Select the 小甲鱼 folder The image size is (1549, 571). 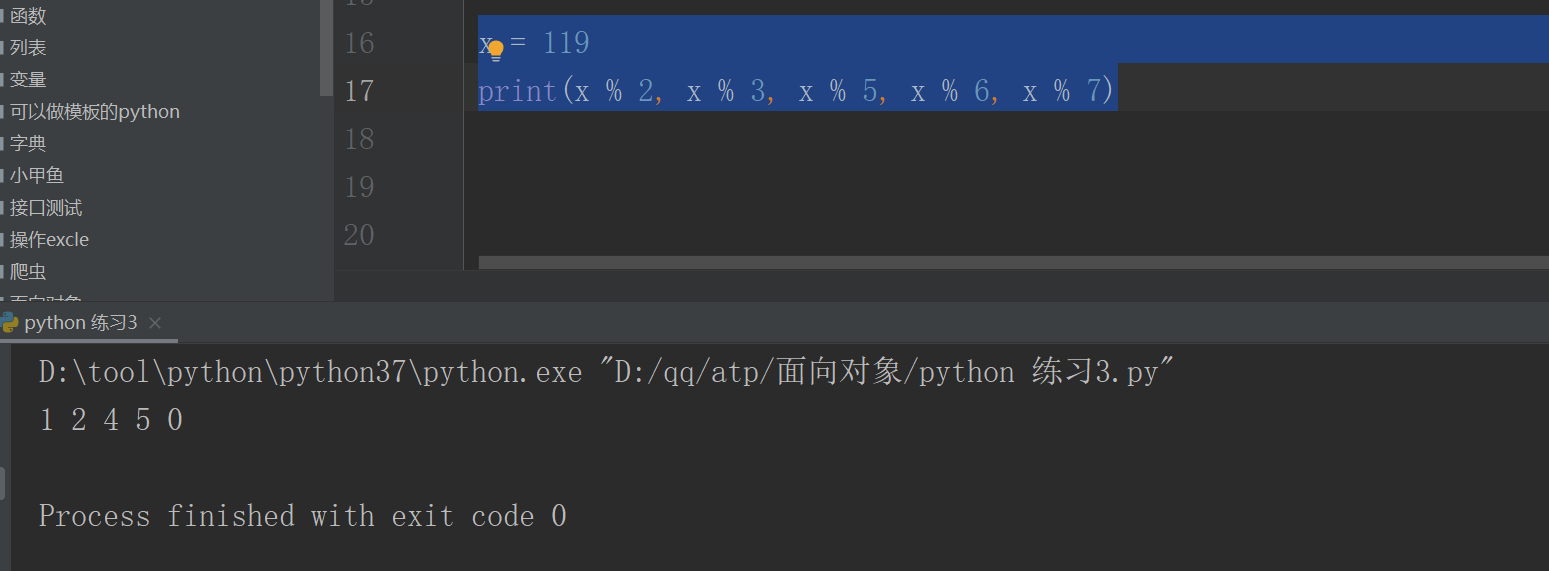(x=37, y=175)
